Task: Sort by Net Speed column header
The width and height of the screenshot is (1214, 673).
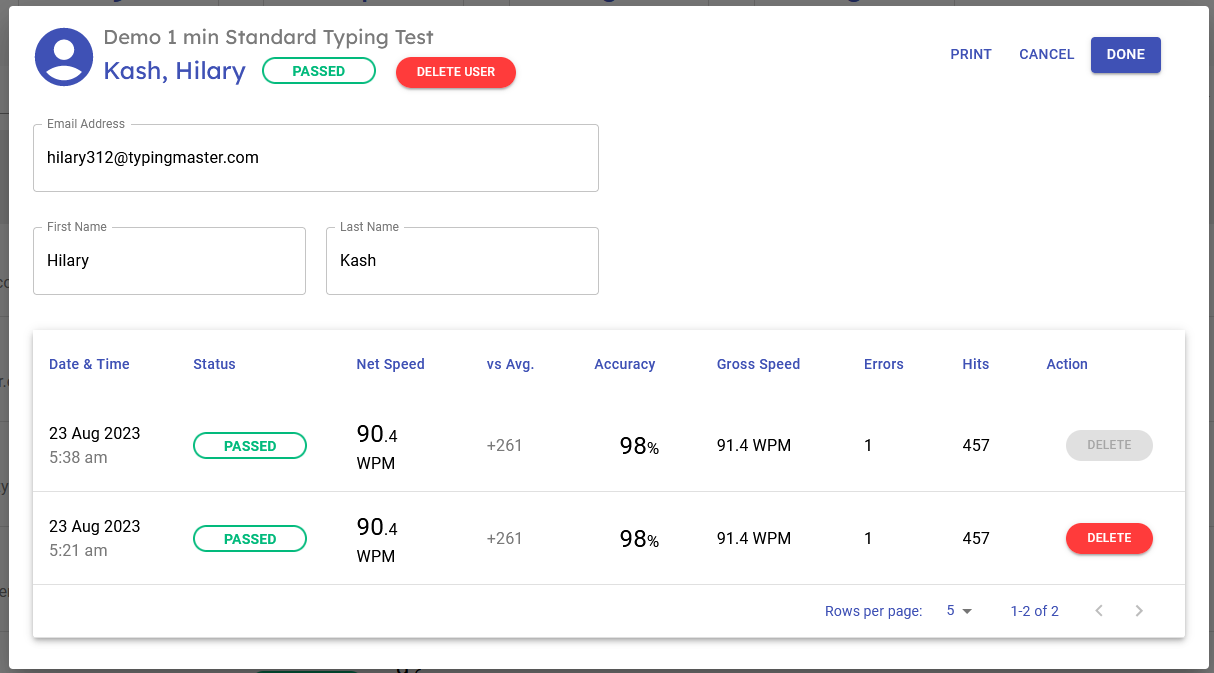Action: [x=390, y=364]
